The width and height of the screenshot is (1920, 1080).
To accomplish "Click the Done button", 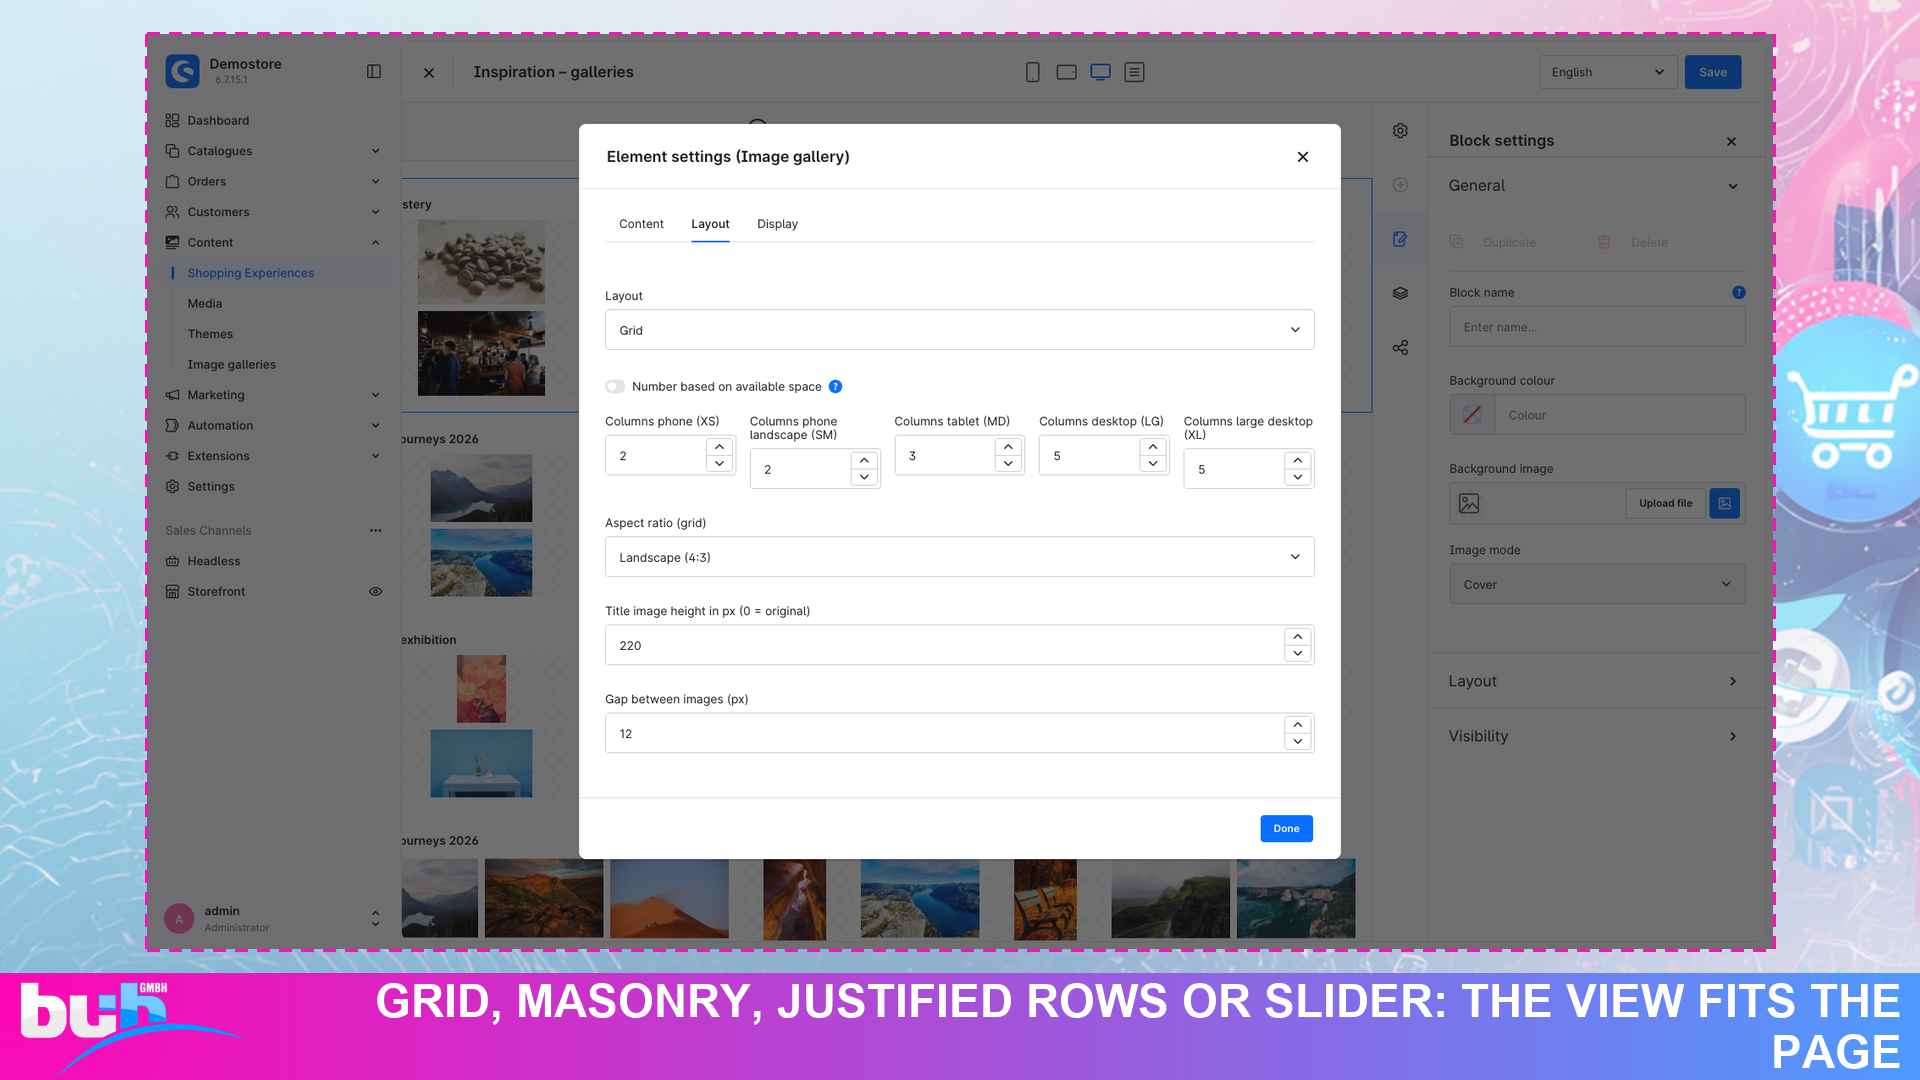I will pyautogui.click(x=1286, y=828).
